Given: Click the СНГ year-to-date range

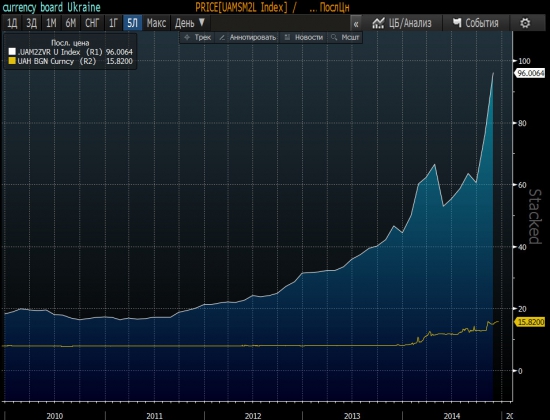Looking at the screenshot, I should click(92, 23).
